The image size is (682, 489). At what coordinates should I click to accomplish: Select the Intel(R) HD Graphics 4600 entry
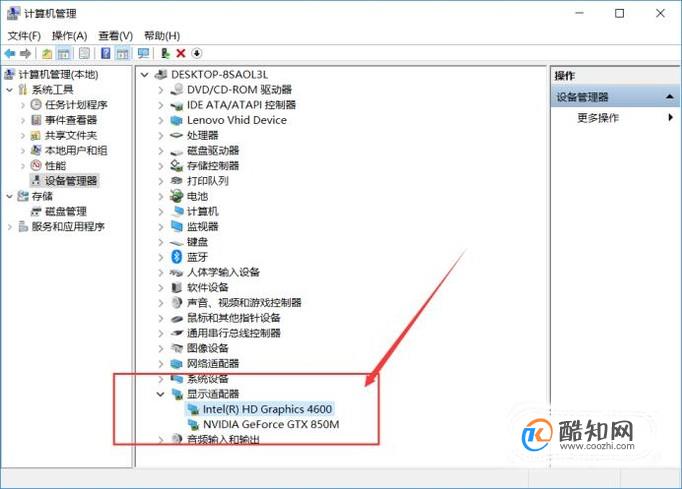(267, 409)
